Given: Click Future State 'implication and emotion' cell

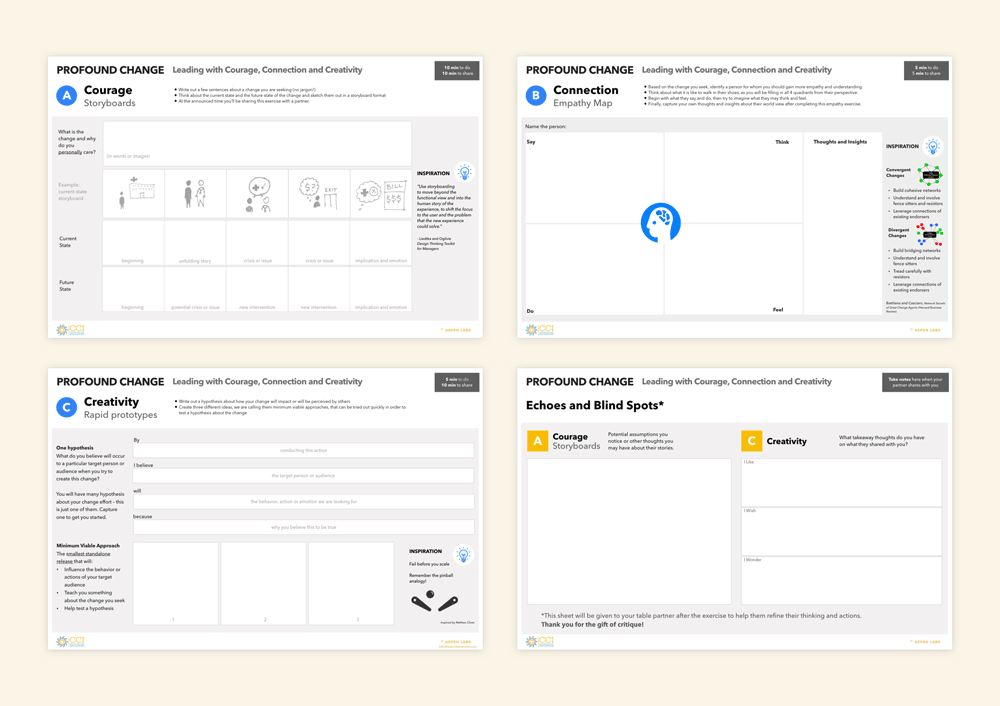Looking at the screenshot, I should [381, 290].
